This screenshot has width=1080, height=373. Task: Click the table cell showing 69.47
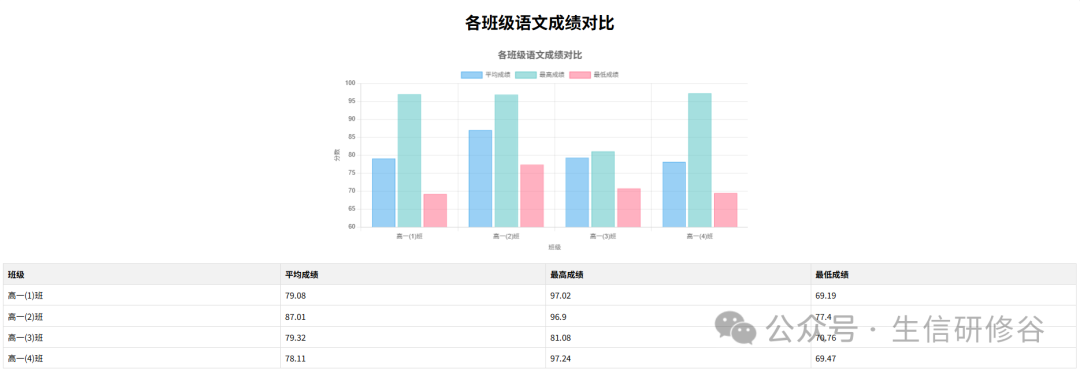pyautogui.click(x=944, y=359)
